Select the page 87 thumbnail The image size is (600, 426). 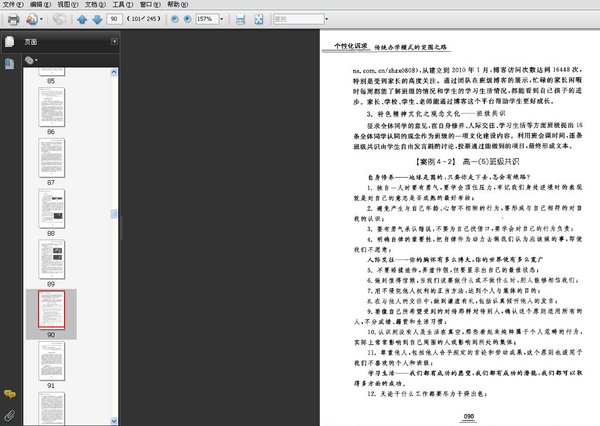51,158
